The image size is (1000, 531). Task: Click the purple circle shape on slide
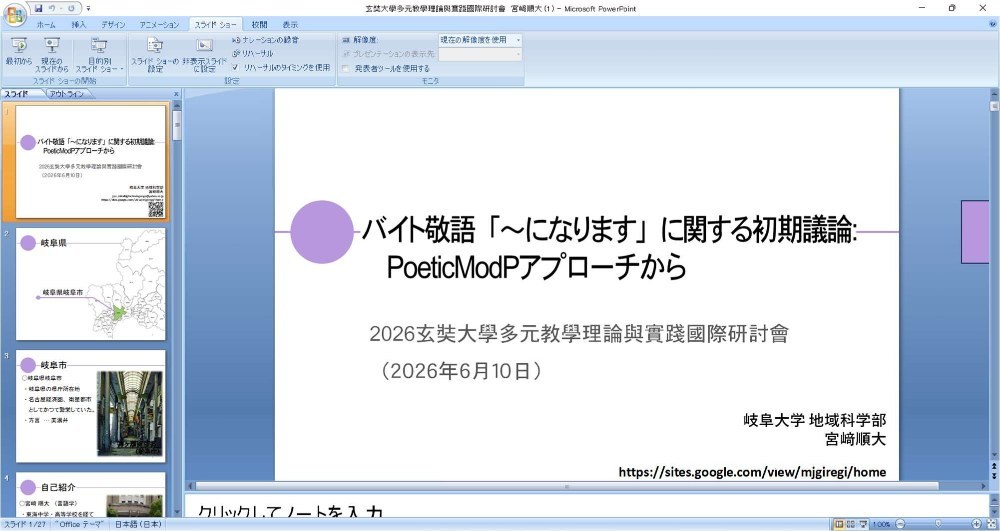click(321, 232)
